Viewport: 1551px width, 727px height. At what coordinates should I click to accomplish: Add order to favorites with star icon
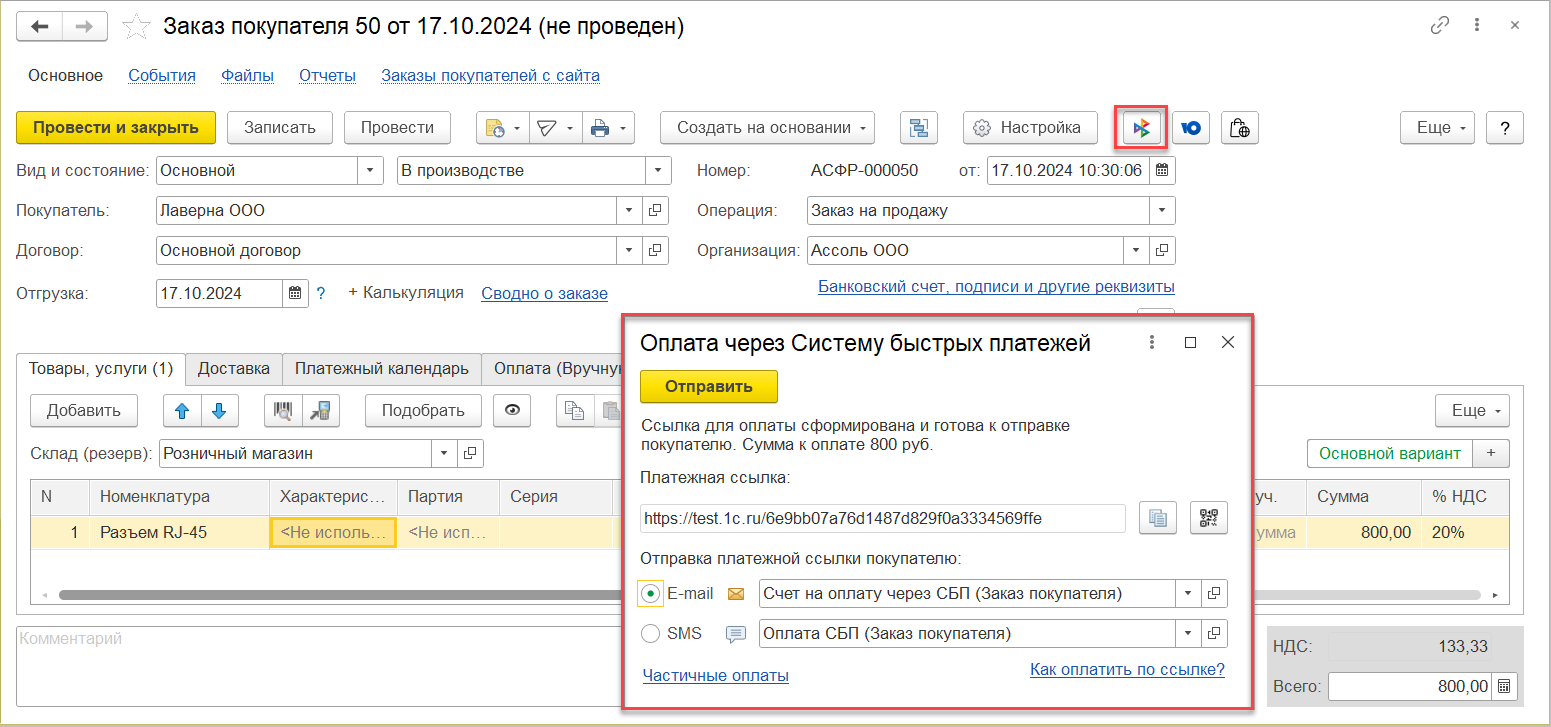click(136, 27)
